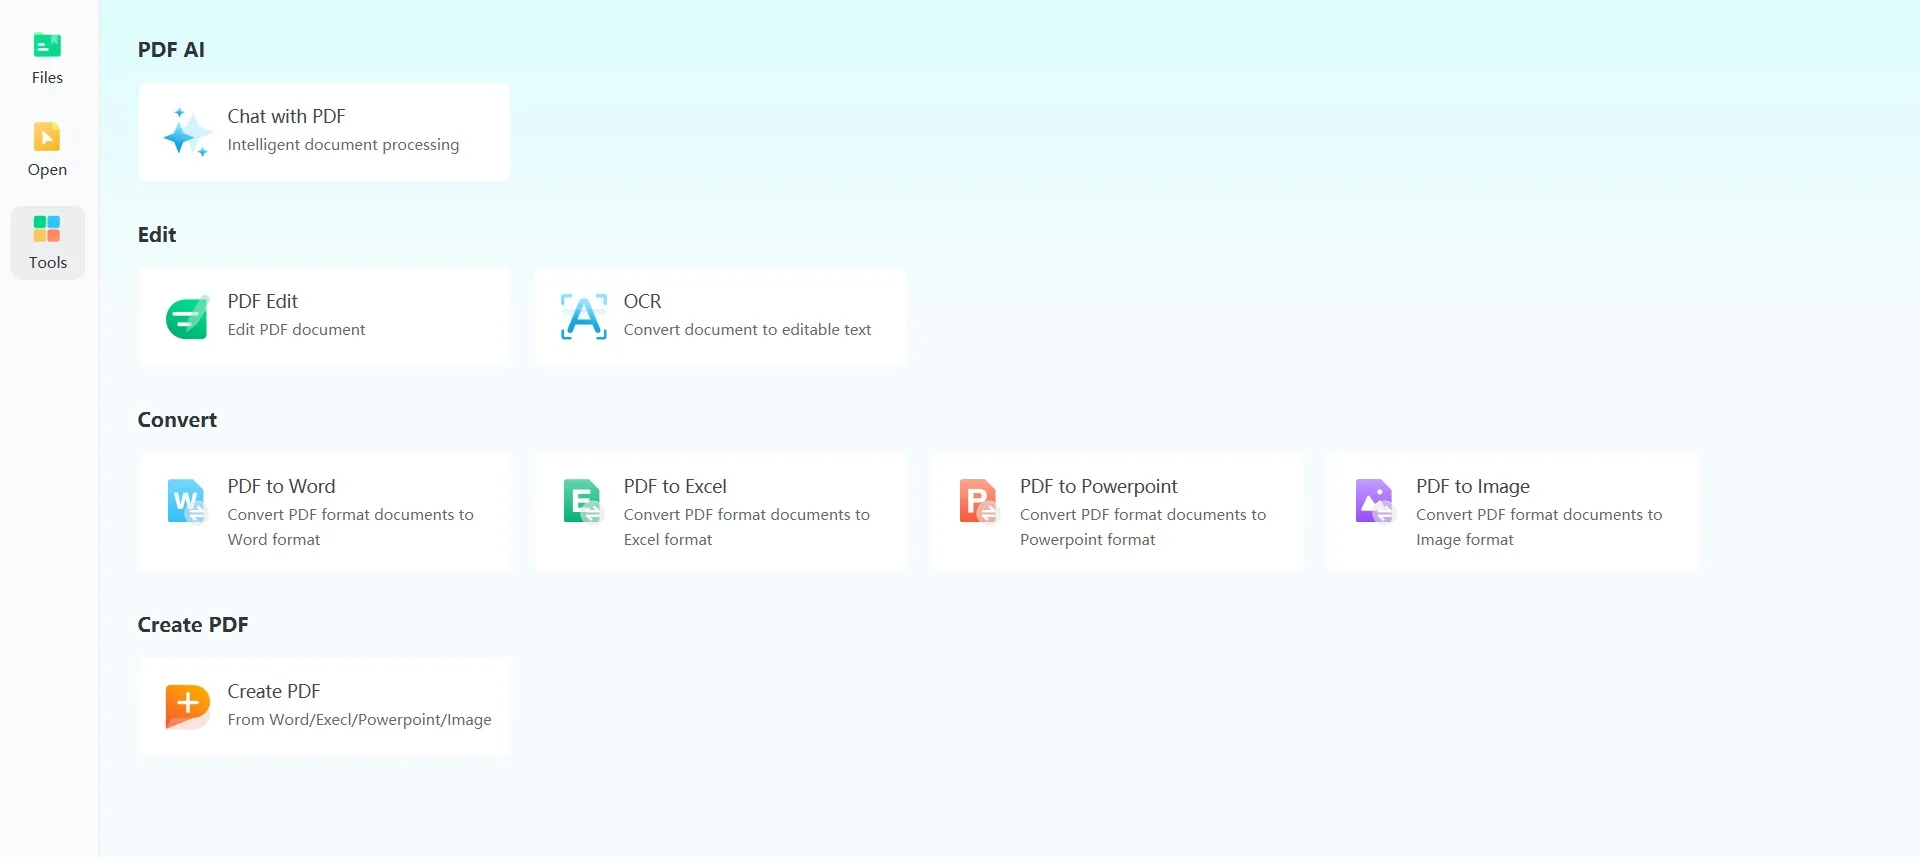Click the green PDF Edit icon

pyautogui.click(x=187, y=317)
